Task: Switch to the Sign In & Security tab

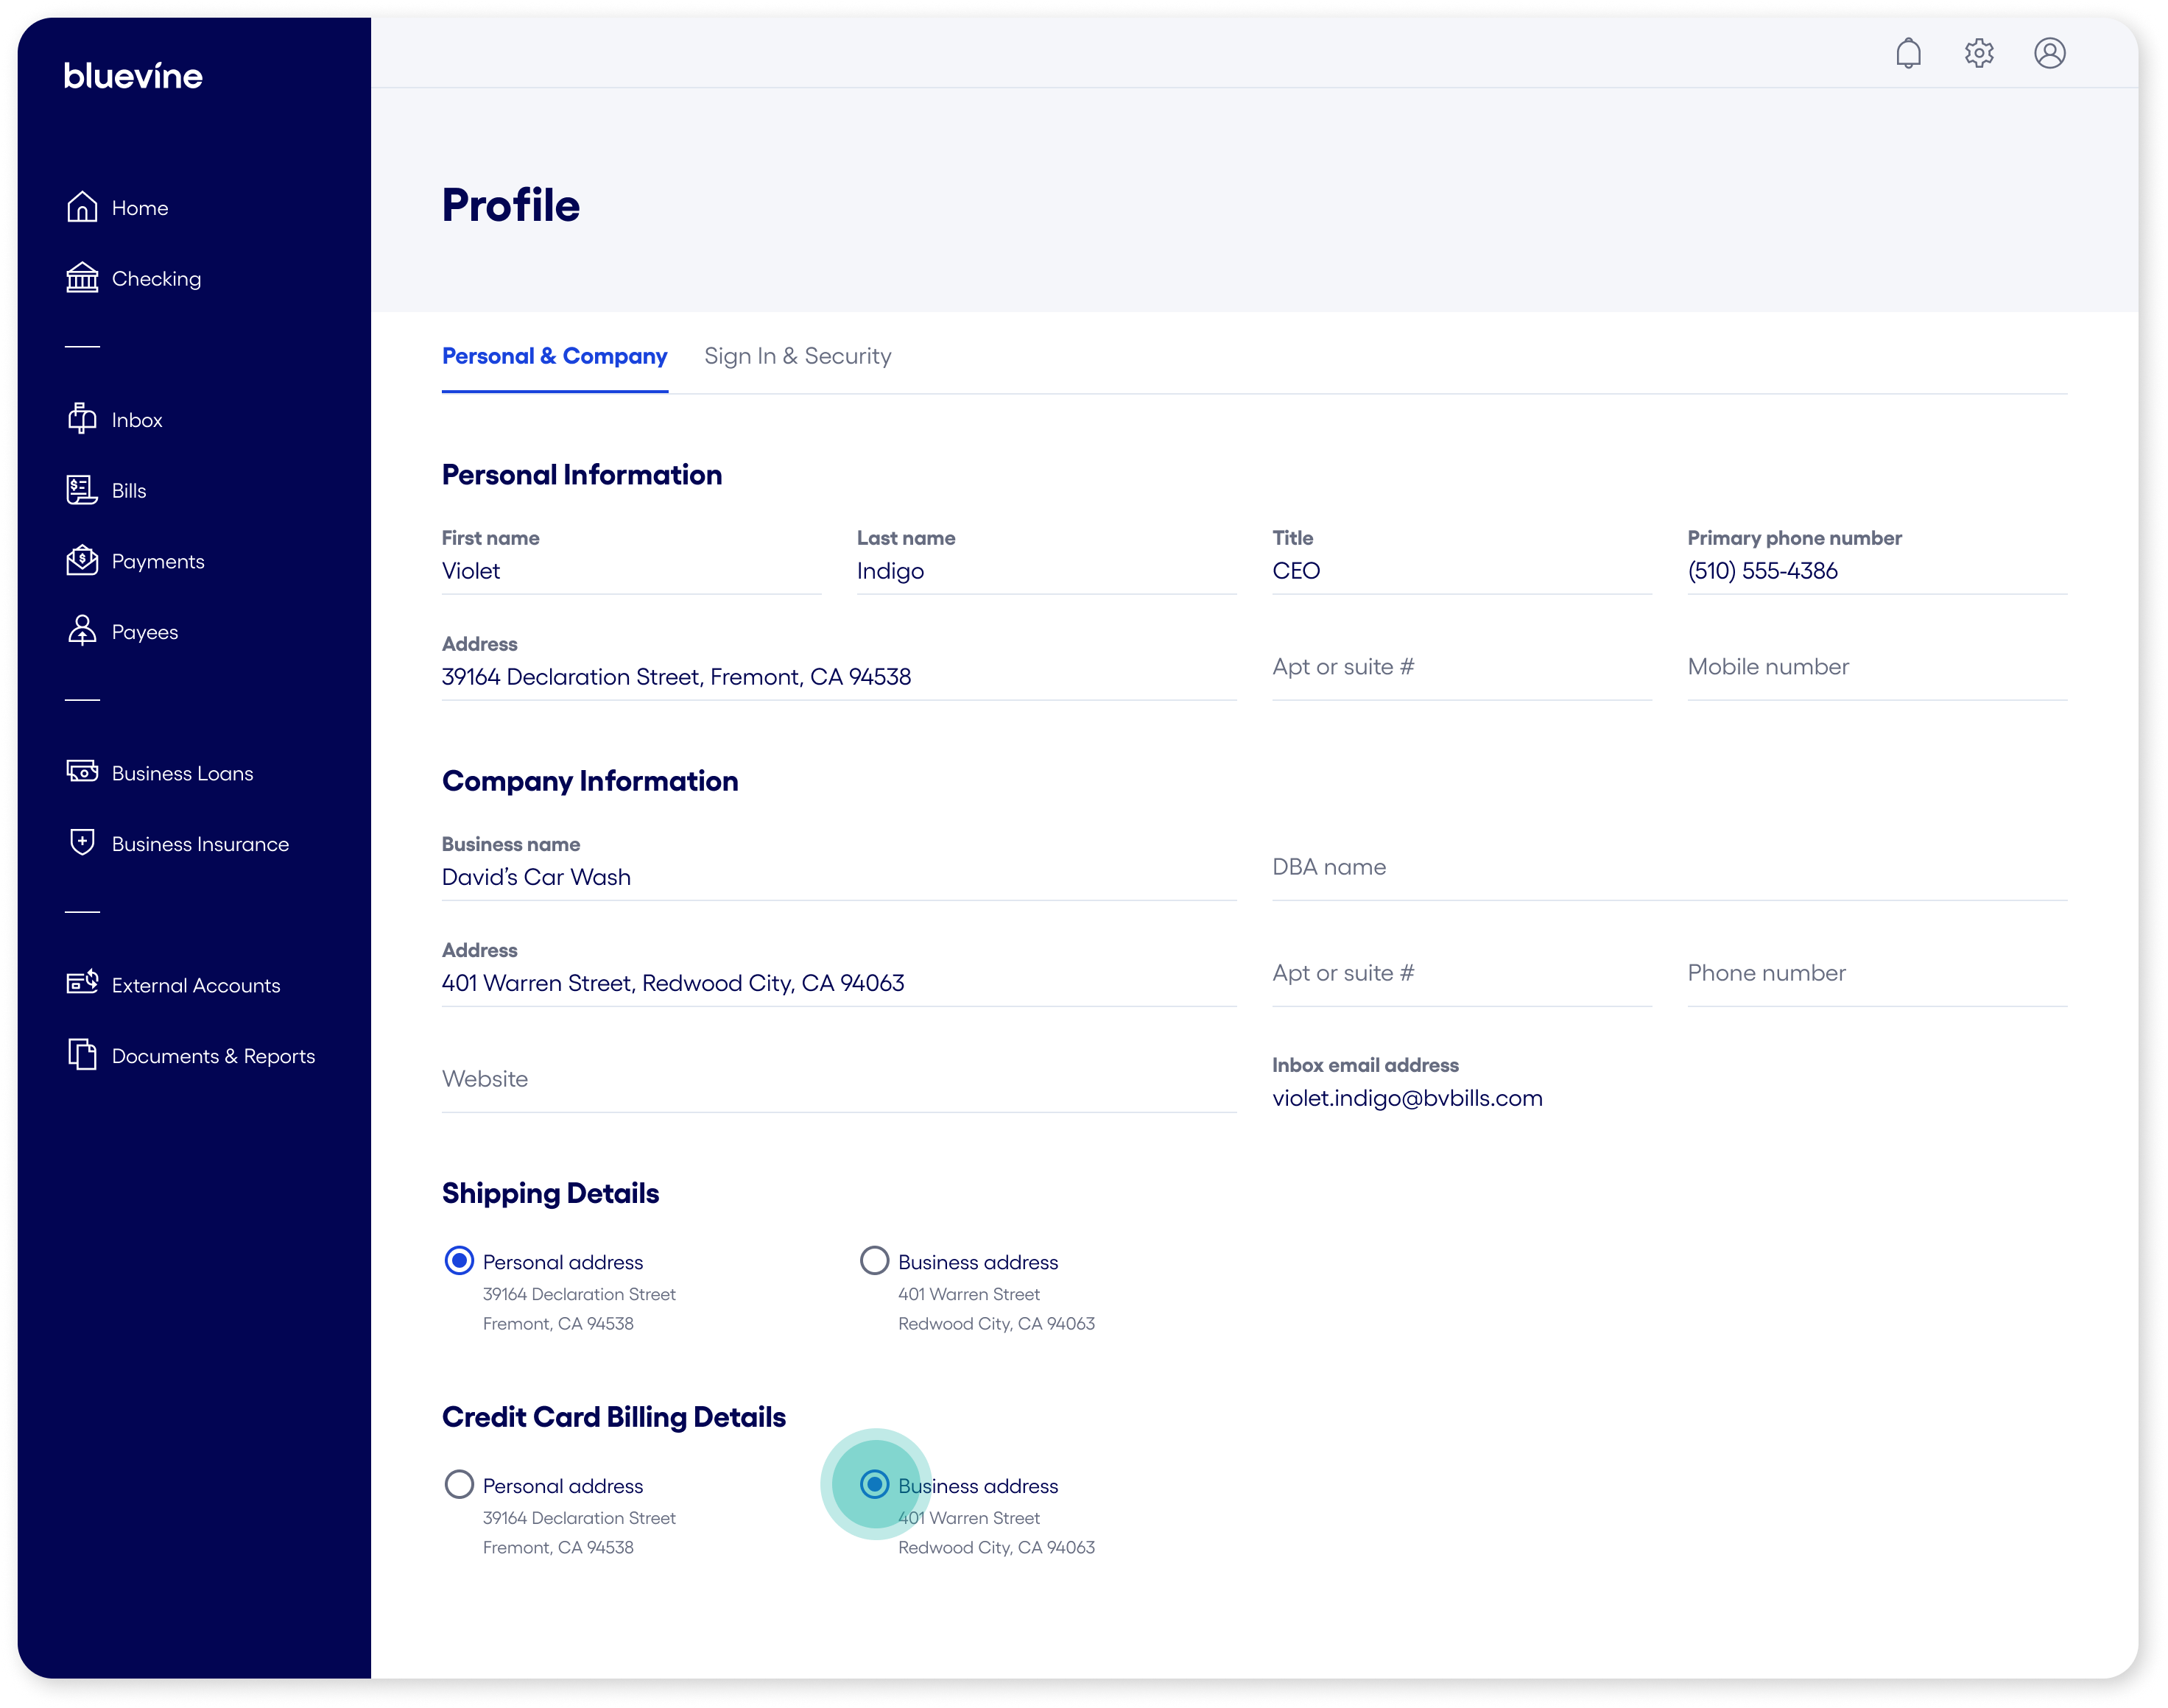Action: point(798,356)
